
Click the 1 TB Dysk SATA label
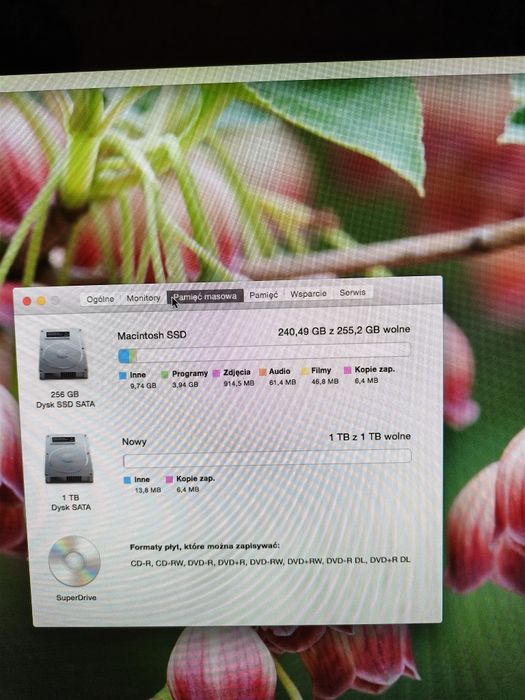71,503
